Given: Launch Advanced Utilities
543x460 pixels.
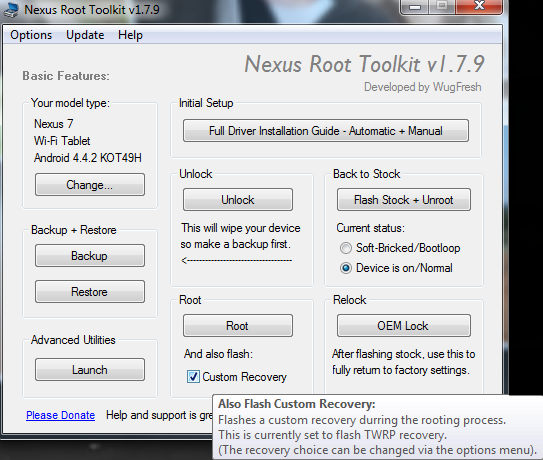Looking at the screenshot, I should (x=90, y=370).
